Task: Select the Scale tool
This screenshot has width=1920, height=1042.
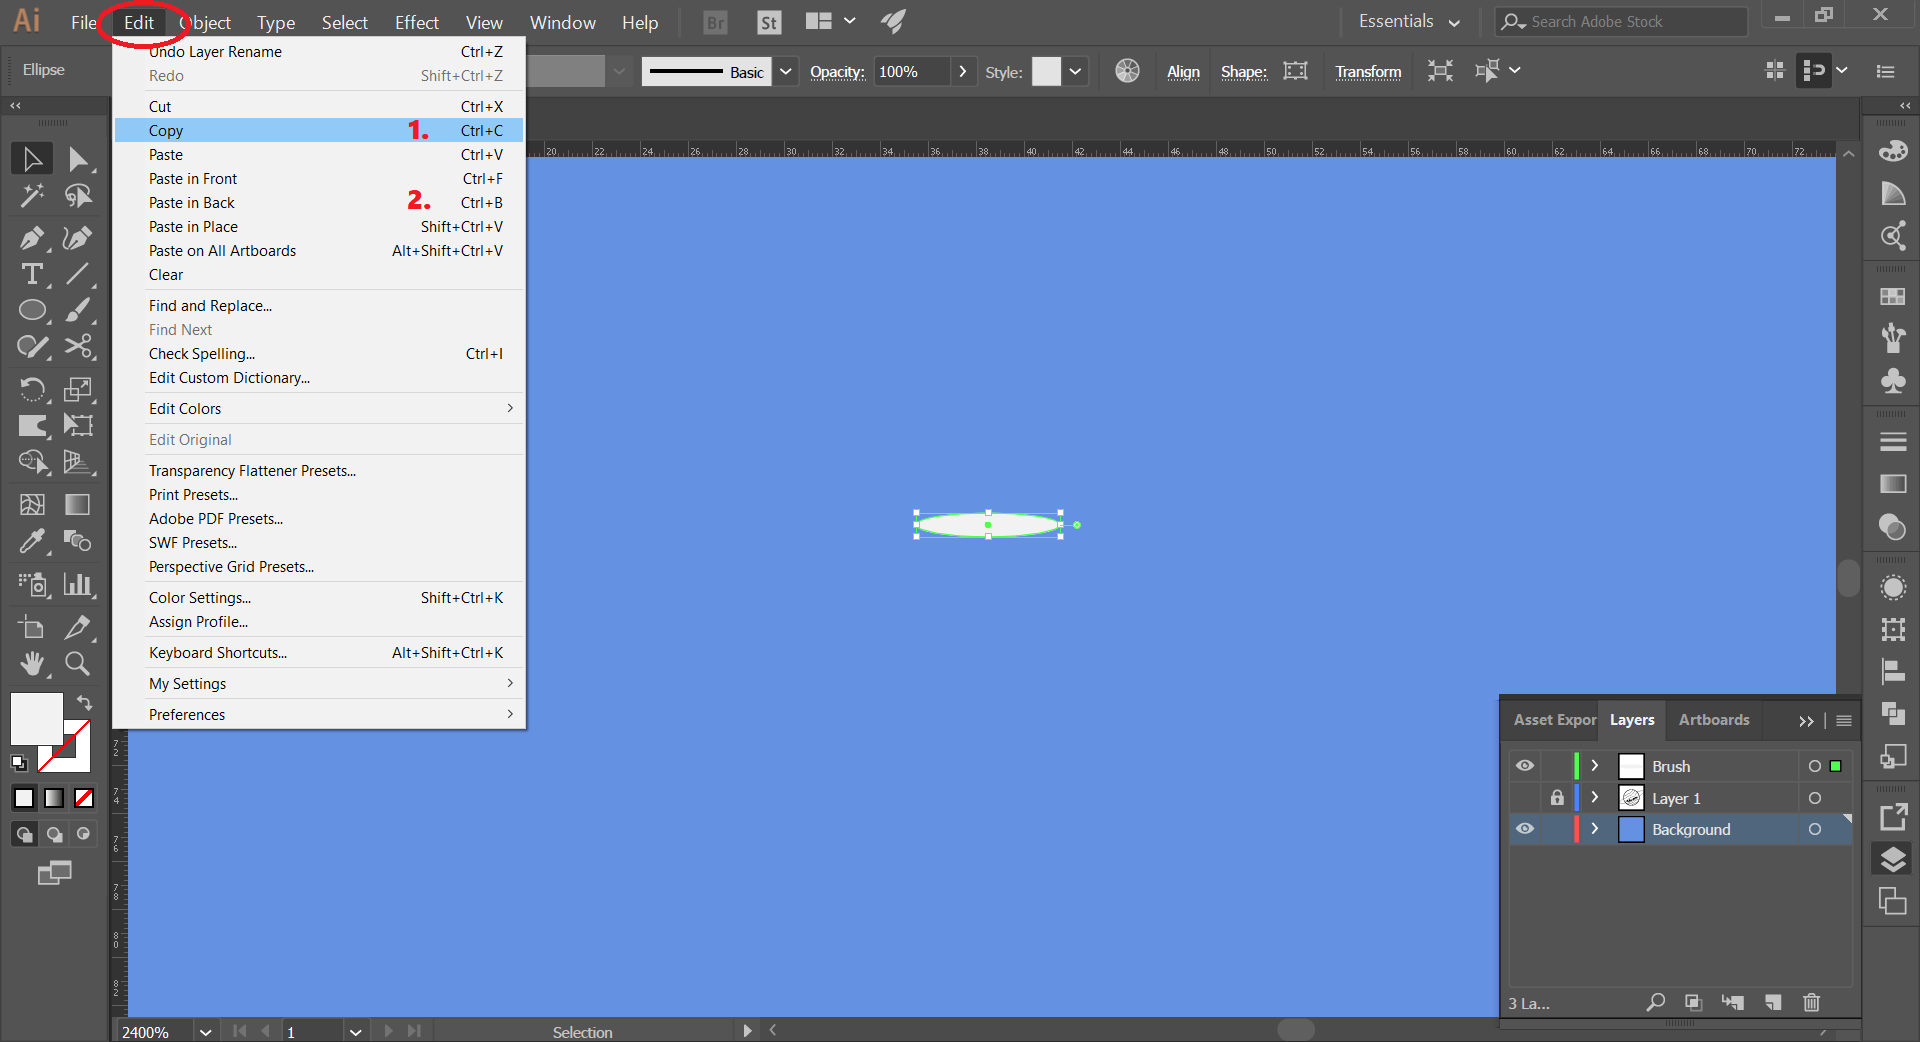Action: click(78, 389)
